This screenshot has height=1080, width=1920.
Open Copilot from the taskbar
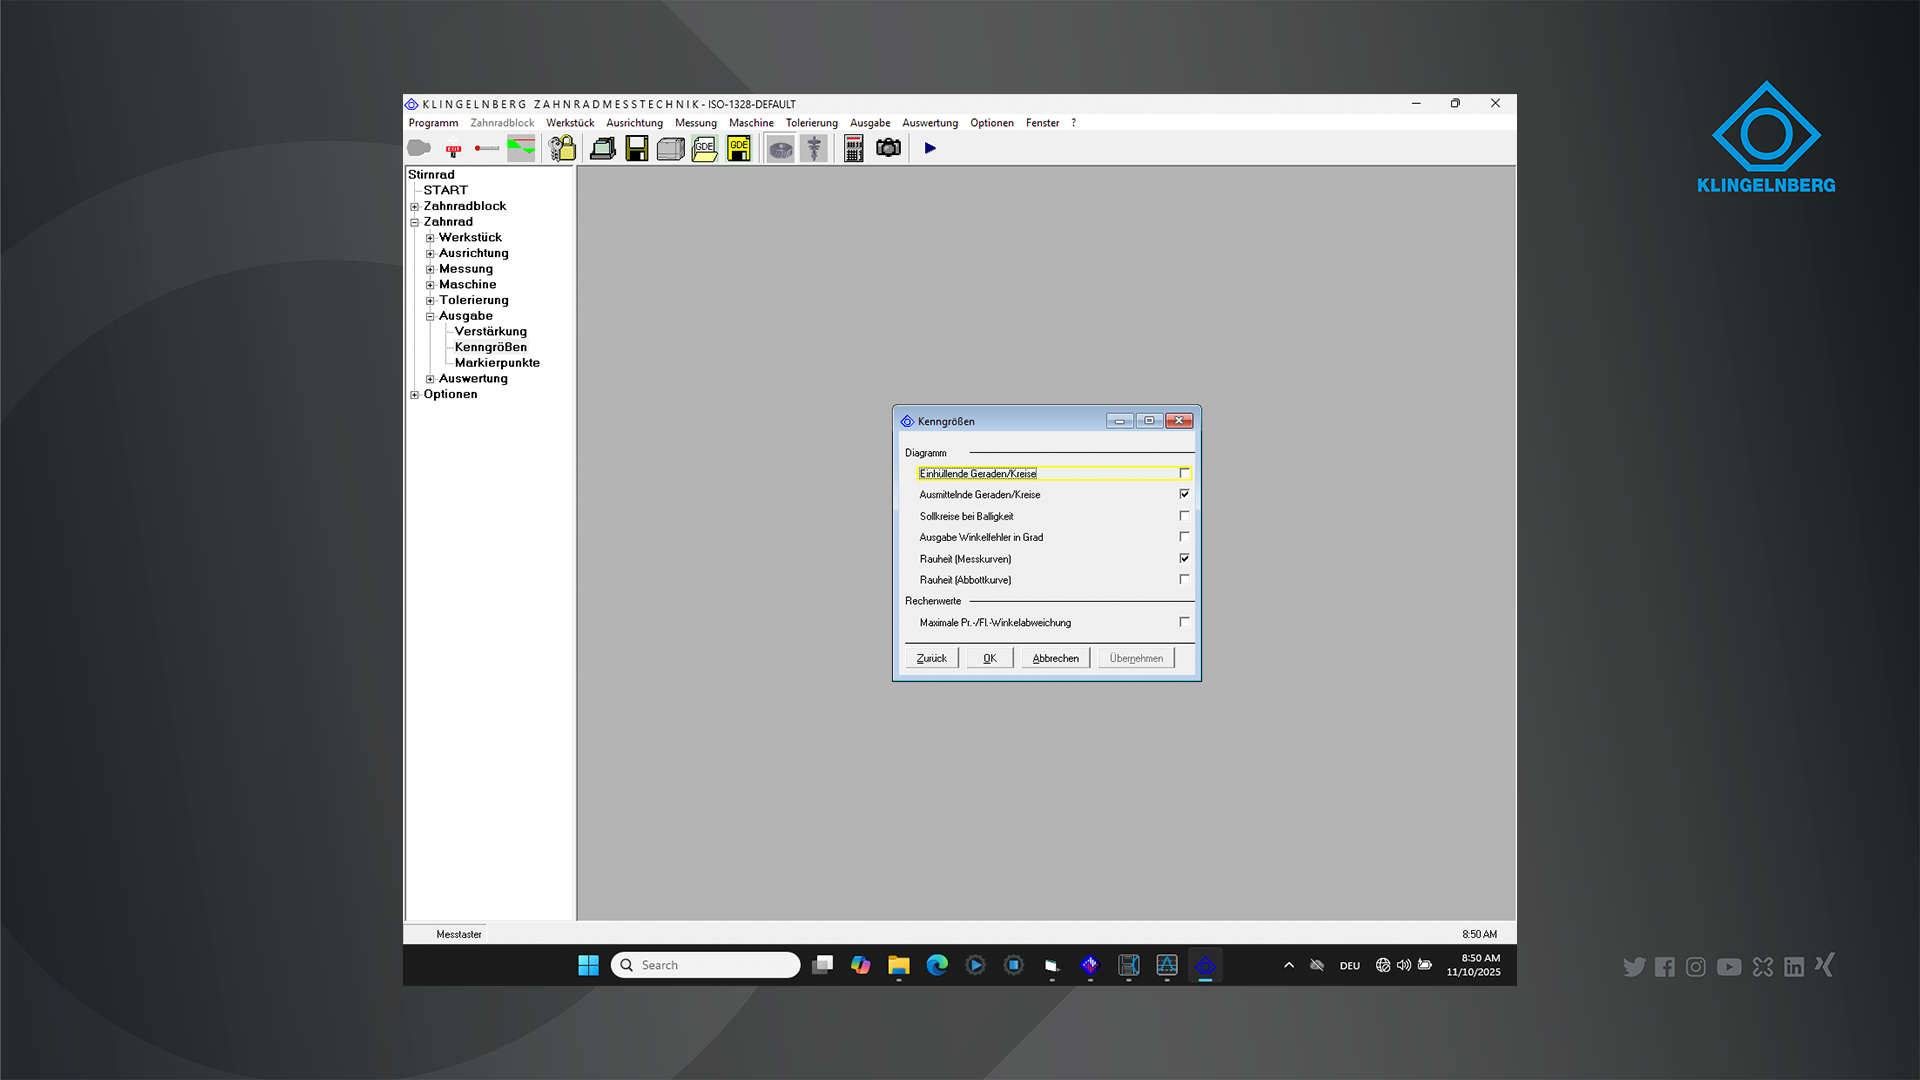[x=861, y=965]
